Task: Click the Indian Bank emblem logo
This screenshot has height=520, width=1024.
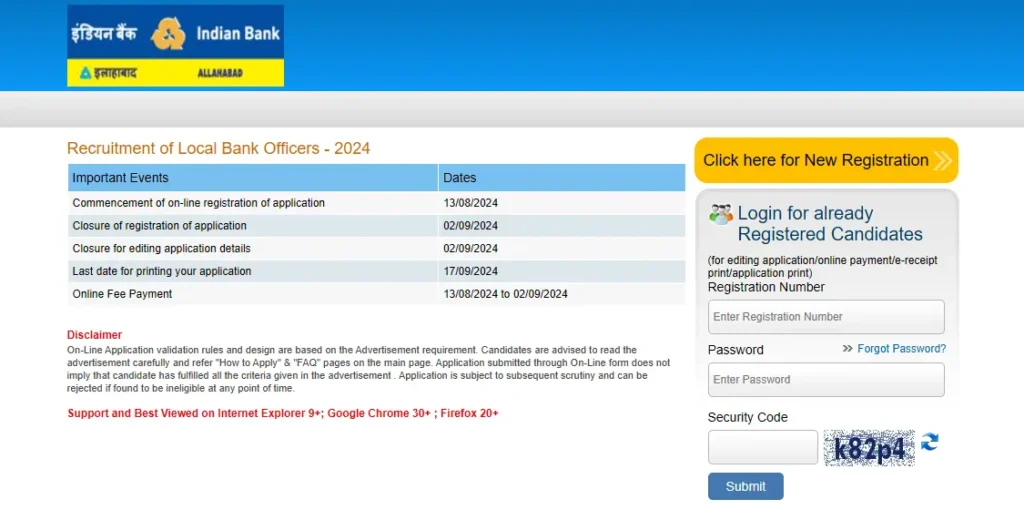Action: 168,33
